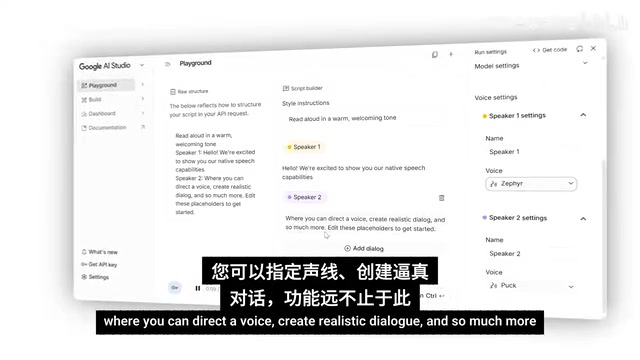Click the Settings gear icon

click(x=84, y=277)
